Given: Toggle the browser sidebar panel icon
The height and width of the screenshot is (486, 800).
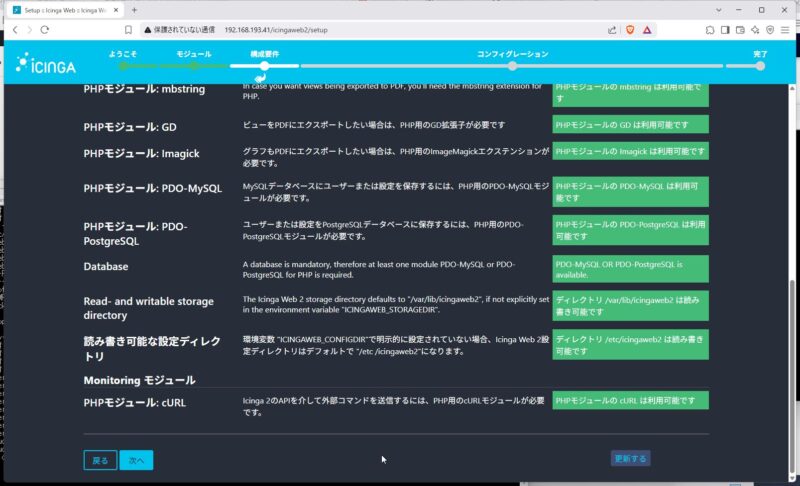Looking at the screenshot, I should tap(725, 30).
